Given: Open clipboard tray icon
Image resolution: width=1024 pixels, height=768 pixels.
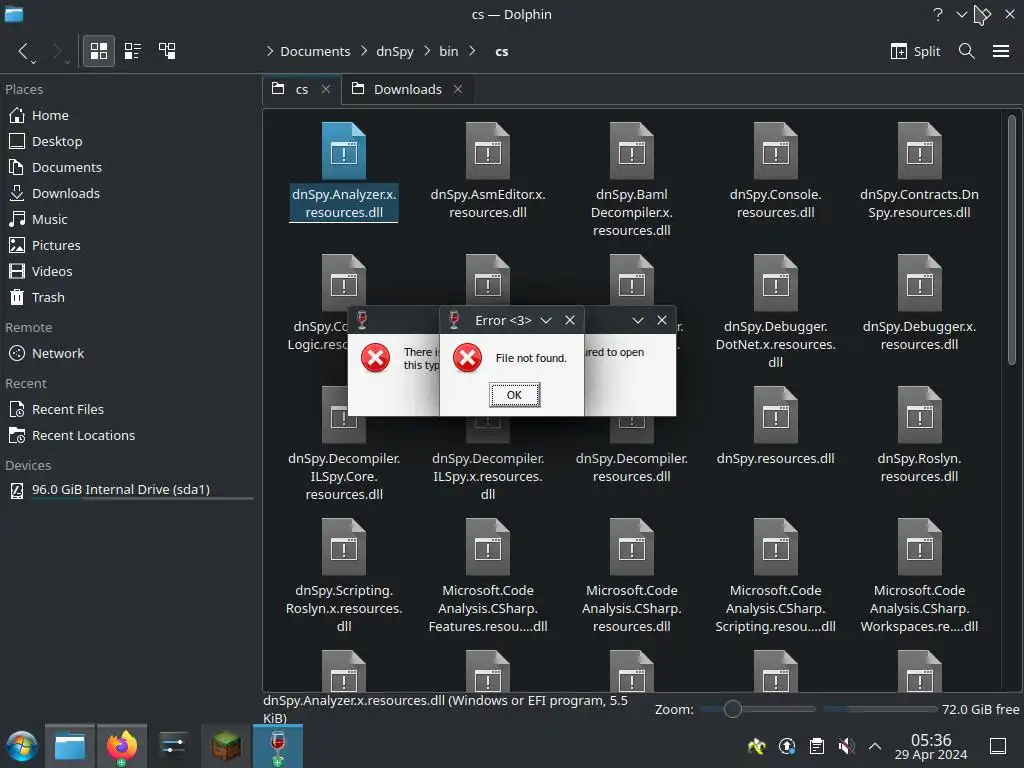Looking at the screenshot, I should point(816,746).
